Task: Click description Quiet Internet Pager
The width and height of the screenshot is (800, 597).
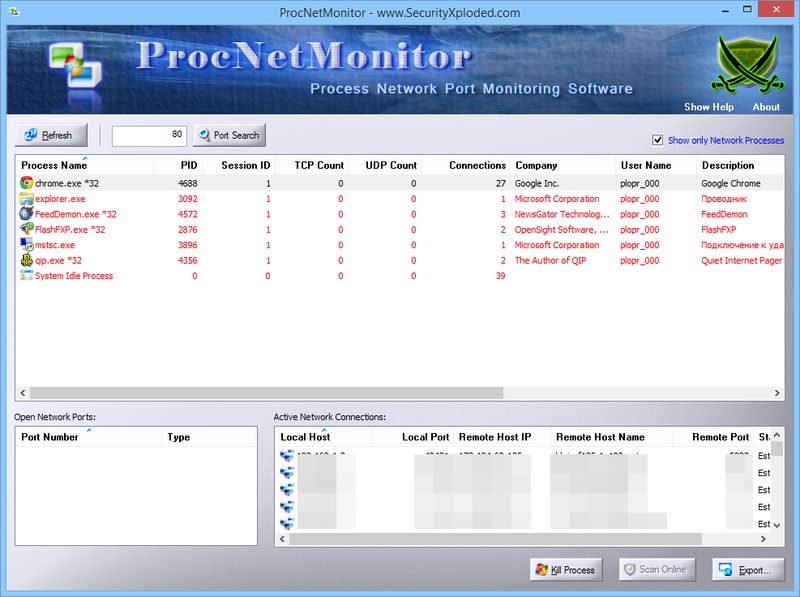Action: click(741, 260)
